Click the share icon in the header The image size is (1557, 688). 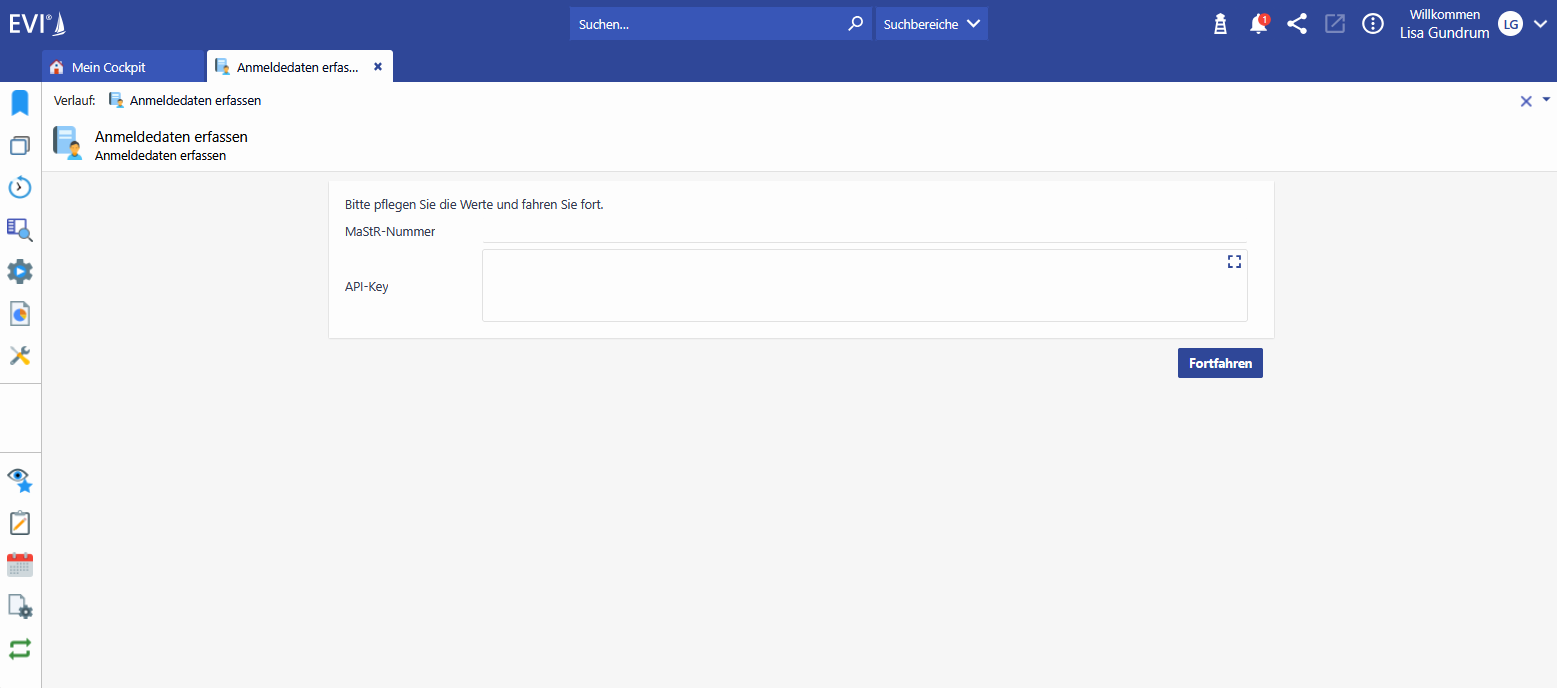point(1297,25)
